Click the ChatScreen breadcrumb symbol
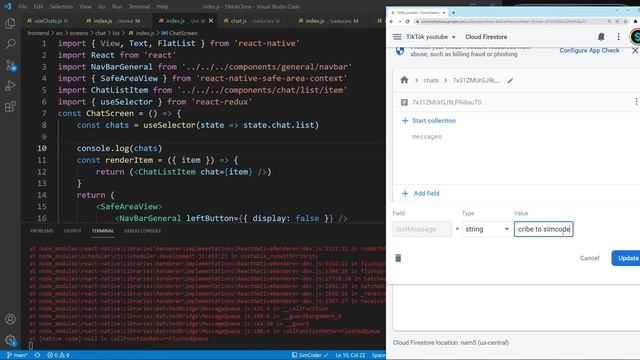This screenshot has width=640, height=360. point(180,33)
